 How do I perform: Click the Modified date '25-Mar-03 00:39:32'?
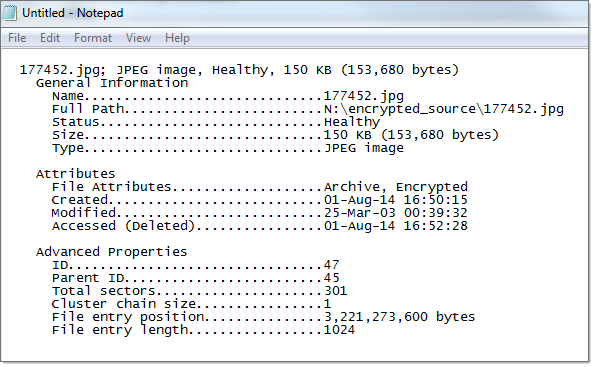pos(396,213)
